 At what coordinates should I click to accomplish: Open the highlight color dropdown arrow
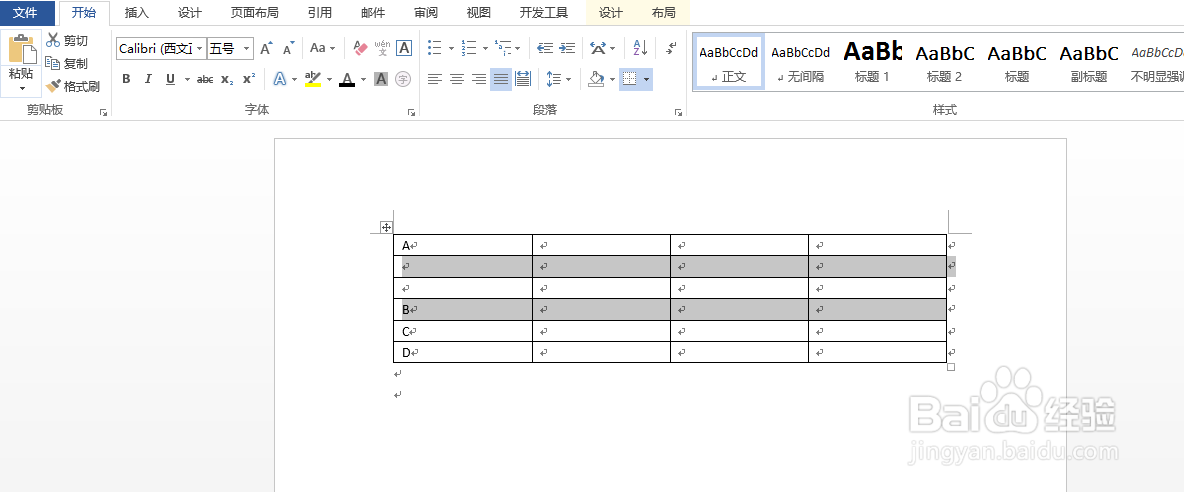tap(329, 79)
